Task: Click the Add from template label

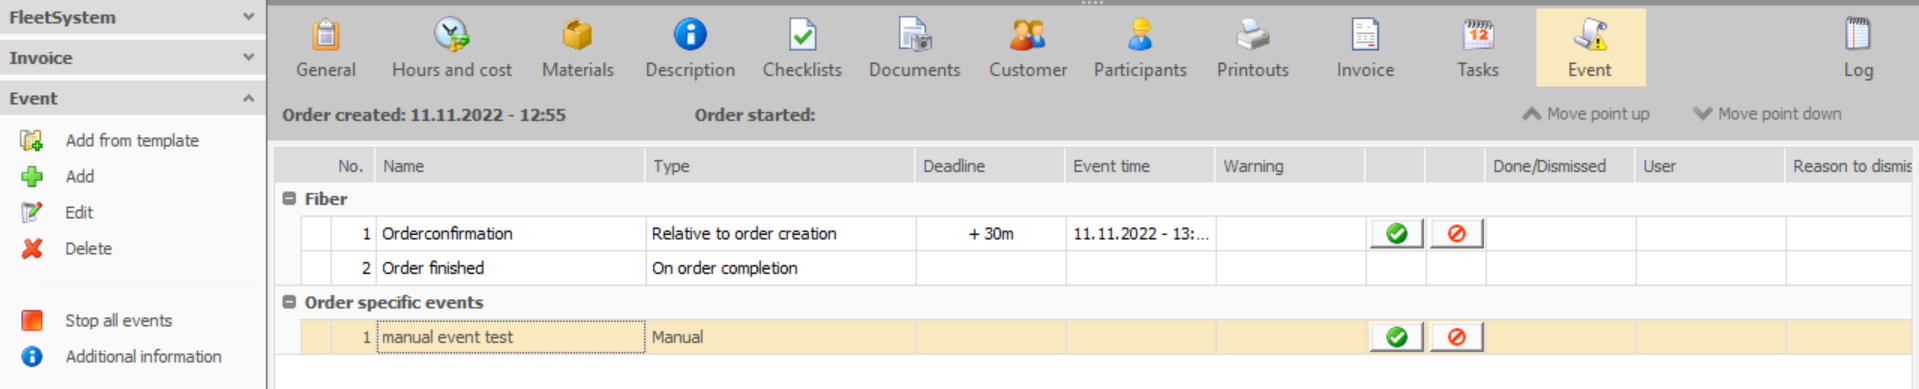Action: coord(132,141)
